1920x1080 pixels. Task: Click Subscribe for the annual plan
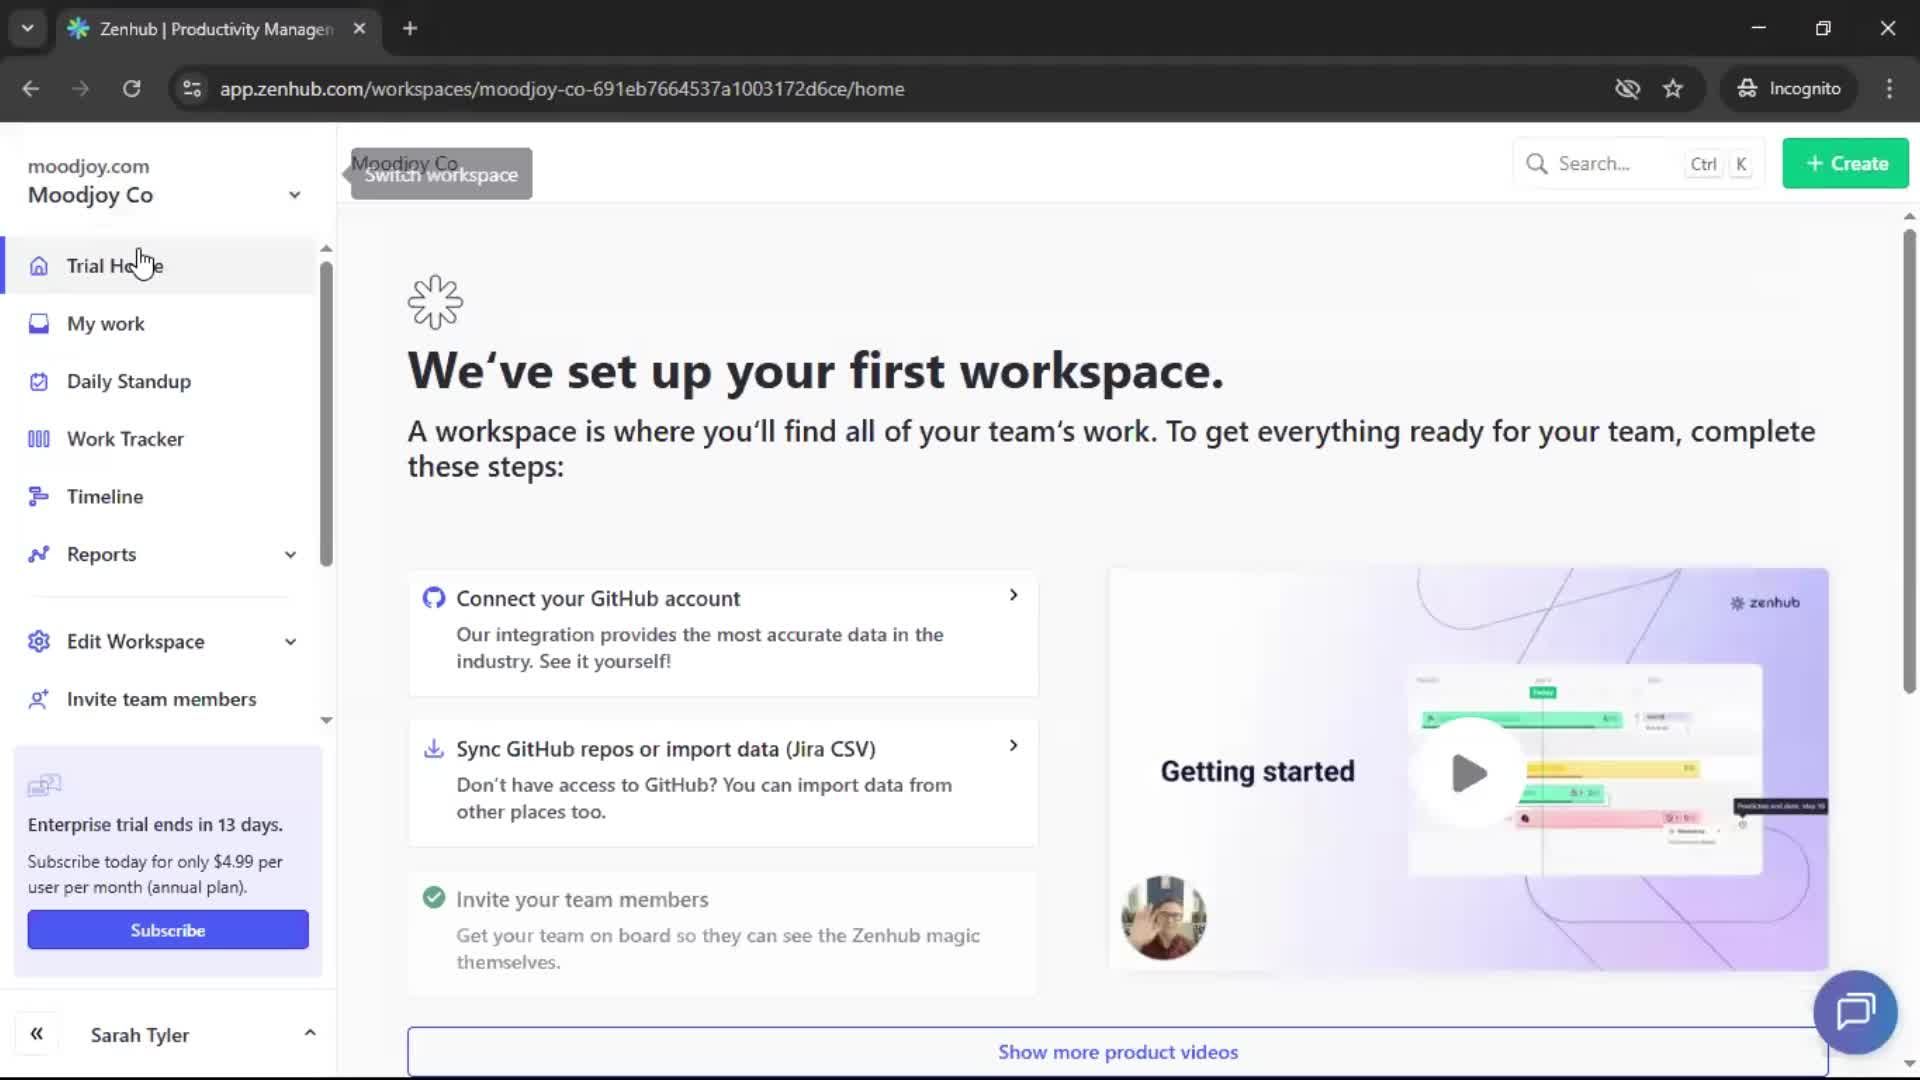click(167, 929)
